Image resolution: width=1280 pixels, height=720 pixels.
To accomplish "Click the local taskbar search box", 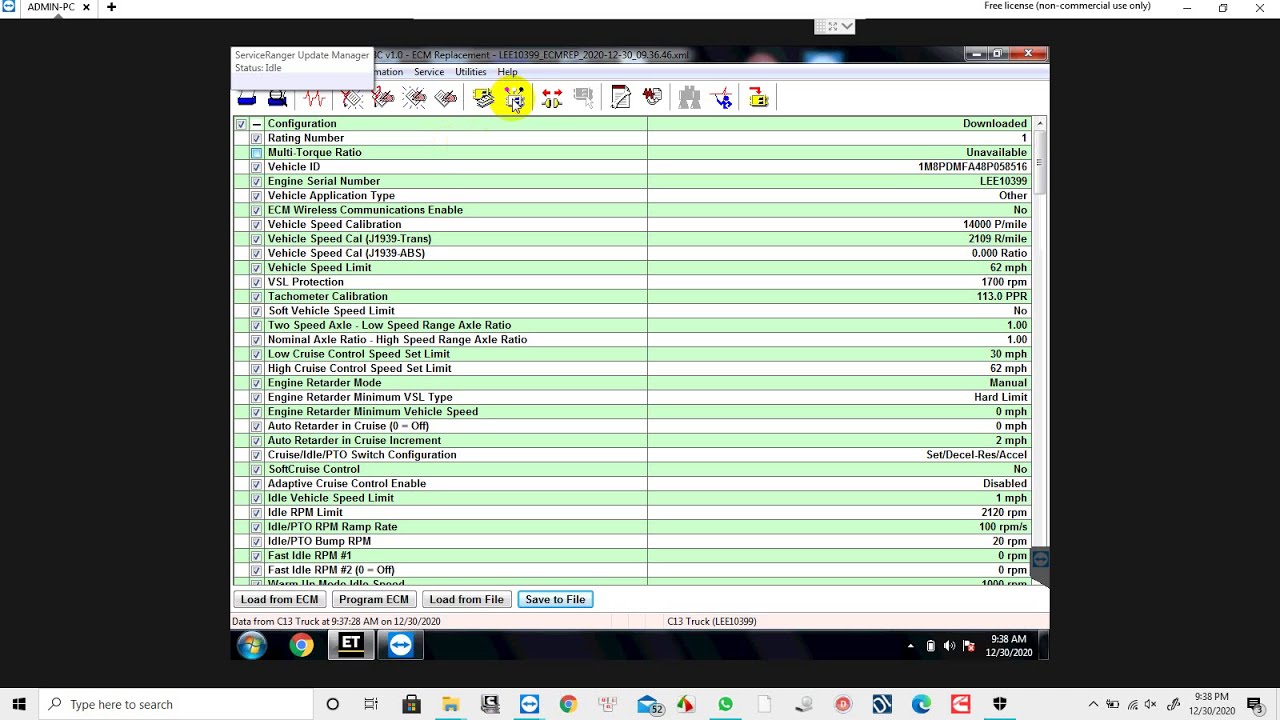I will pyautogui.click(x=176, y=704).
